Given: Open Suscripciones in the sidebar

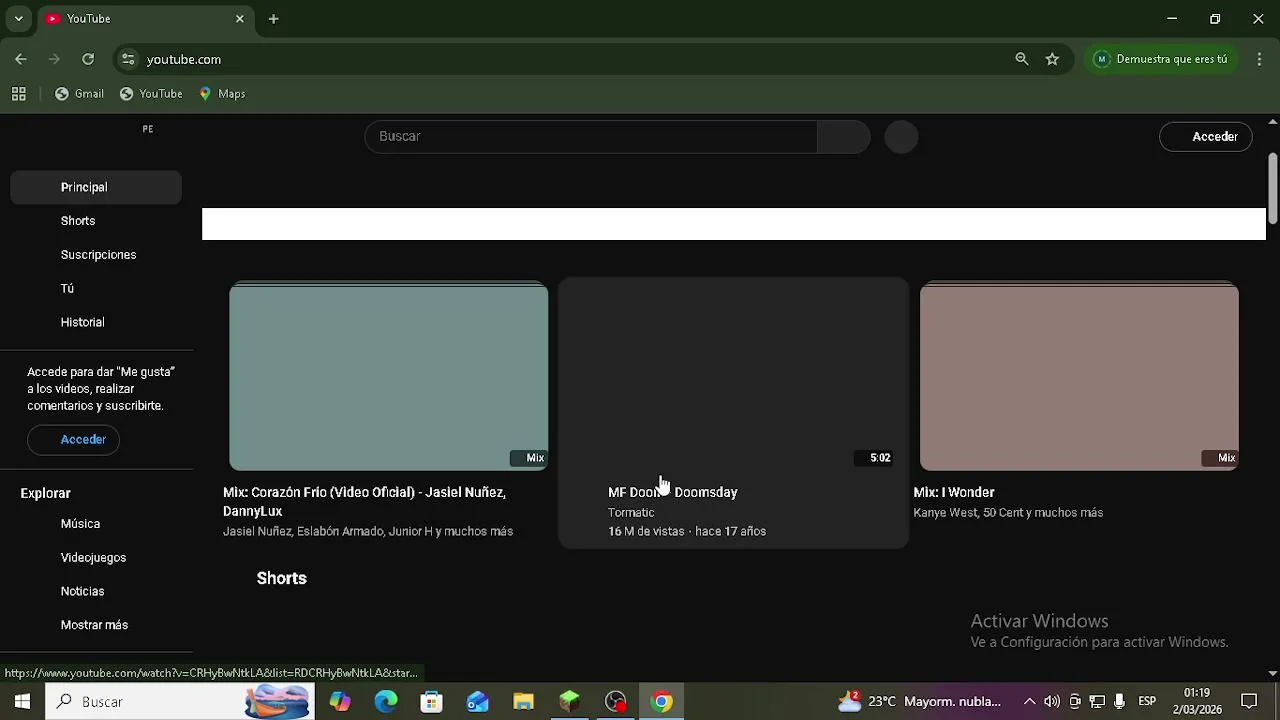Looking at the screenshot, I should 96,255.
